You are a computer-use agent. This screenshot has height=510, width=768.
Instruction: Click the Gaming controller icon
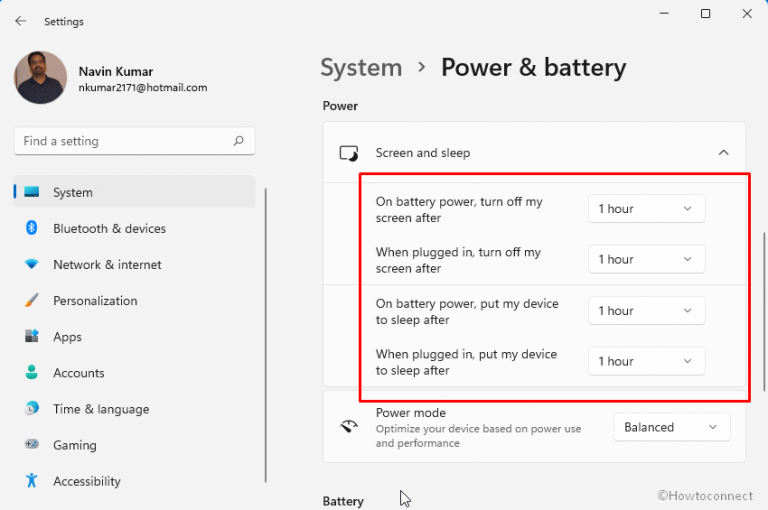pyautogui.click(x=32, y=444)
